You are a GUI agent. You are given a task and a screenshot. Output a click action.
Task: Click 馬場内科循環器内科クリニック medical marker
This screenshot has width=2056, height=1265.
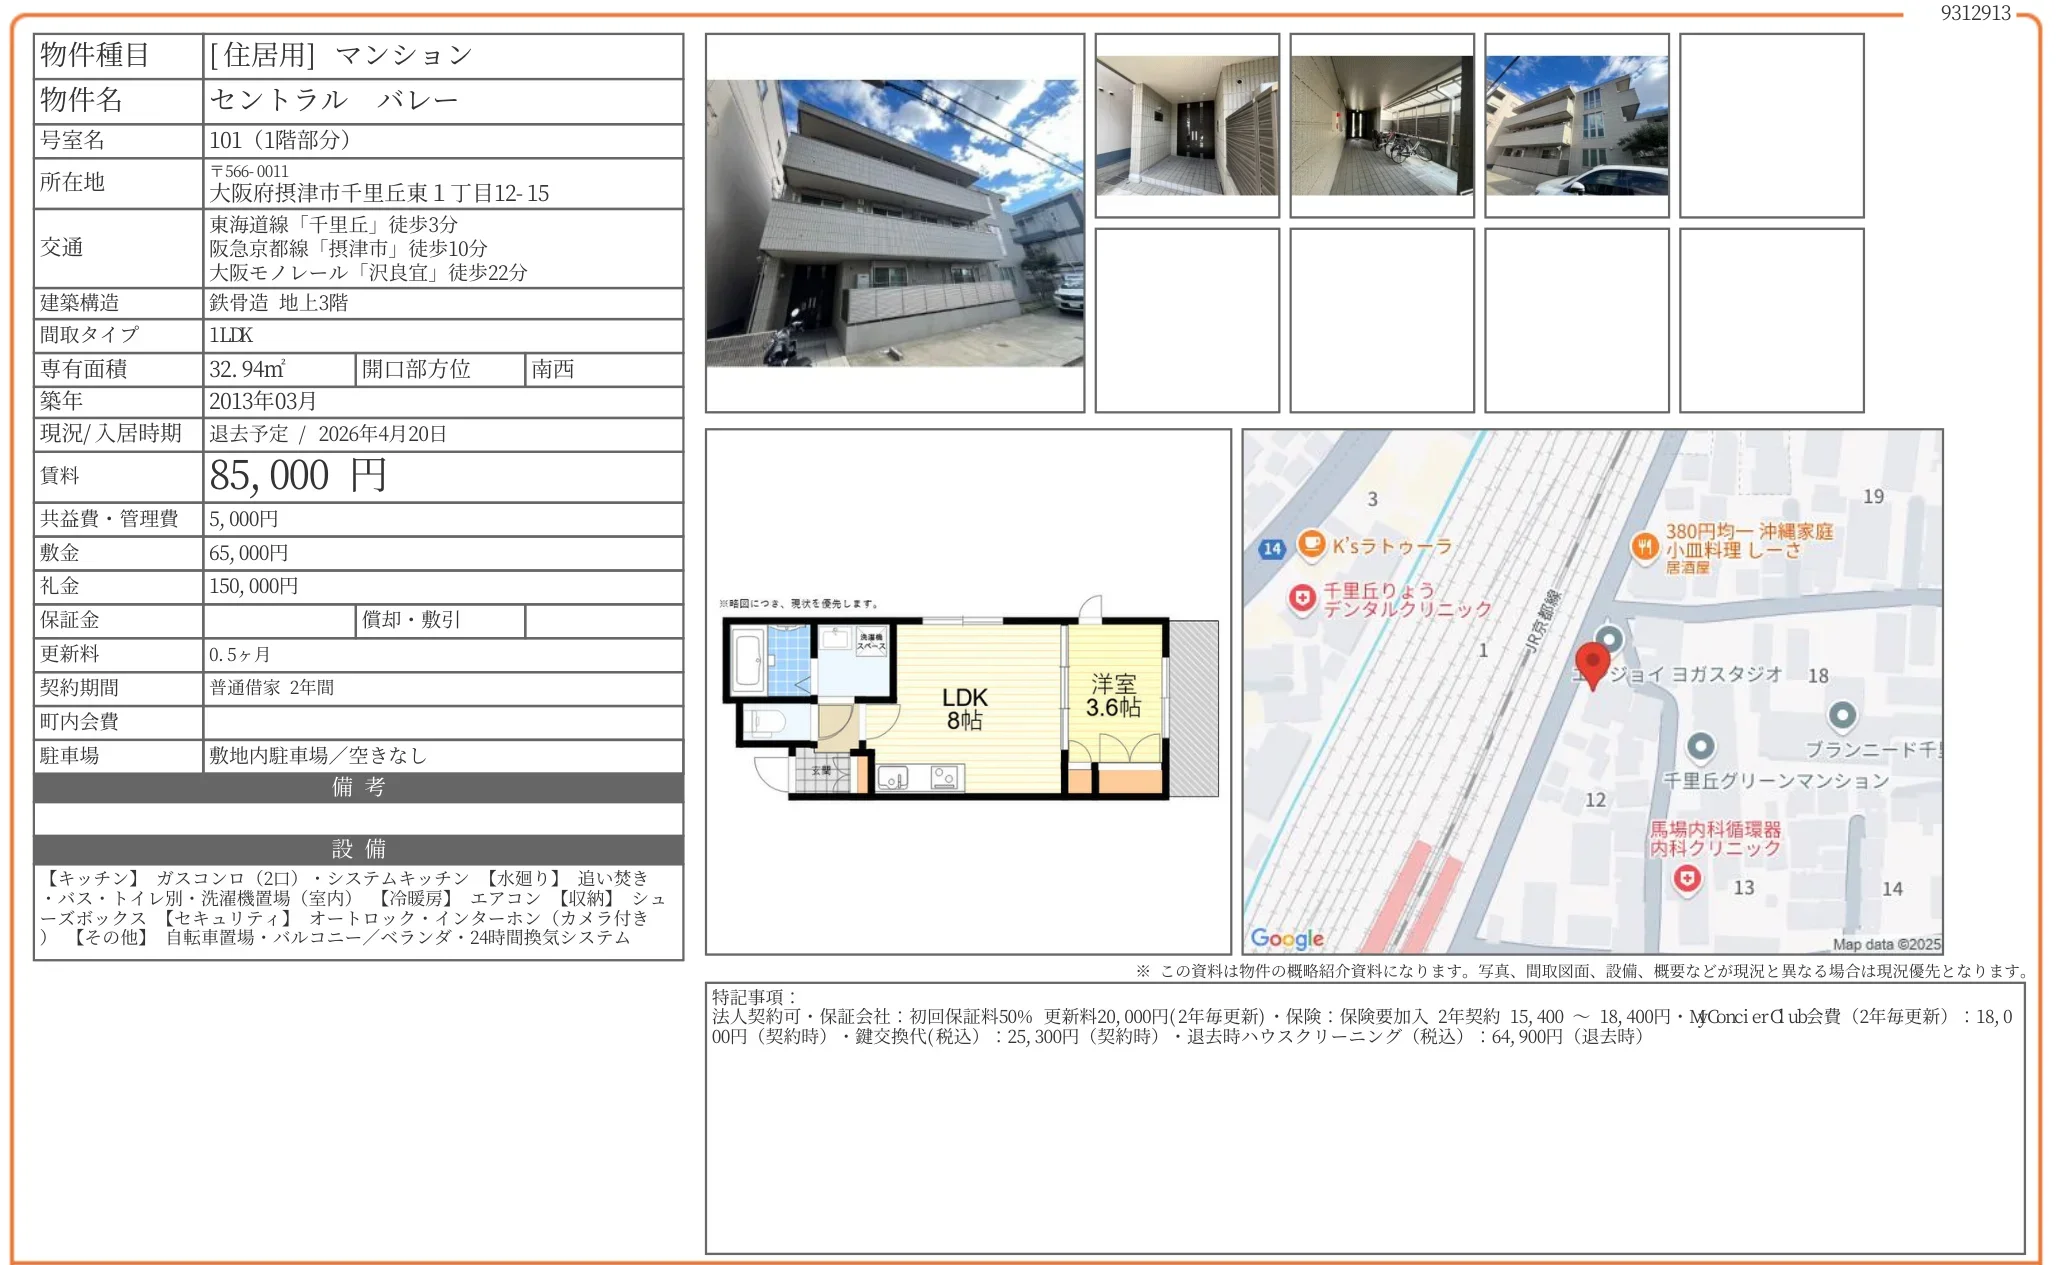coord(1687,879)
